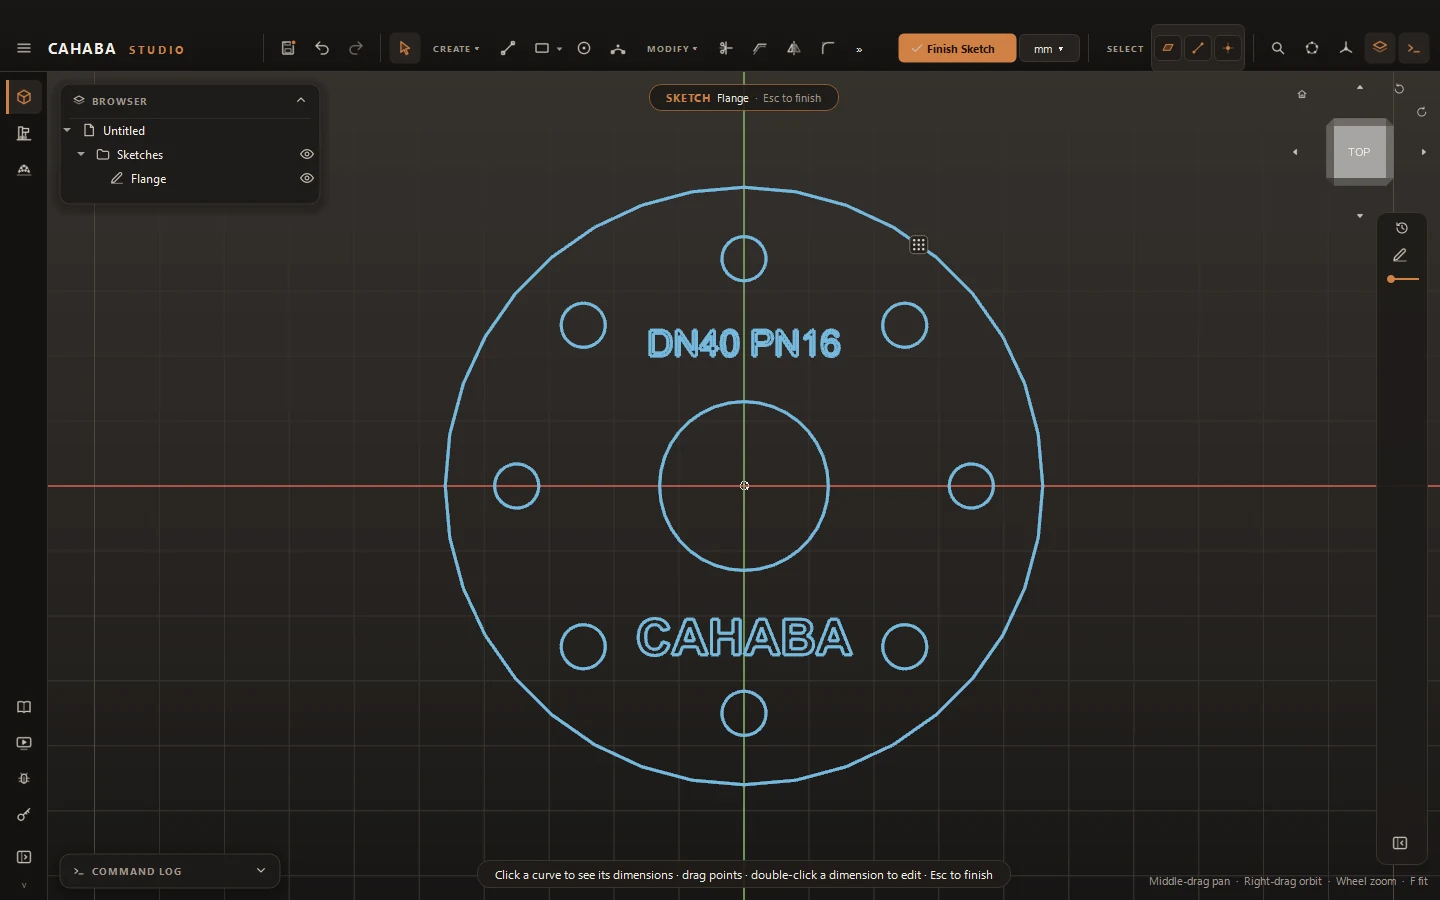Open the MODIFY dropdown menu
The image size is (1440, 900).
point(672,49)
